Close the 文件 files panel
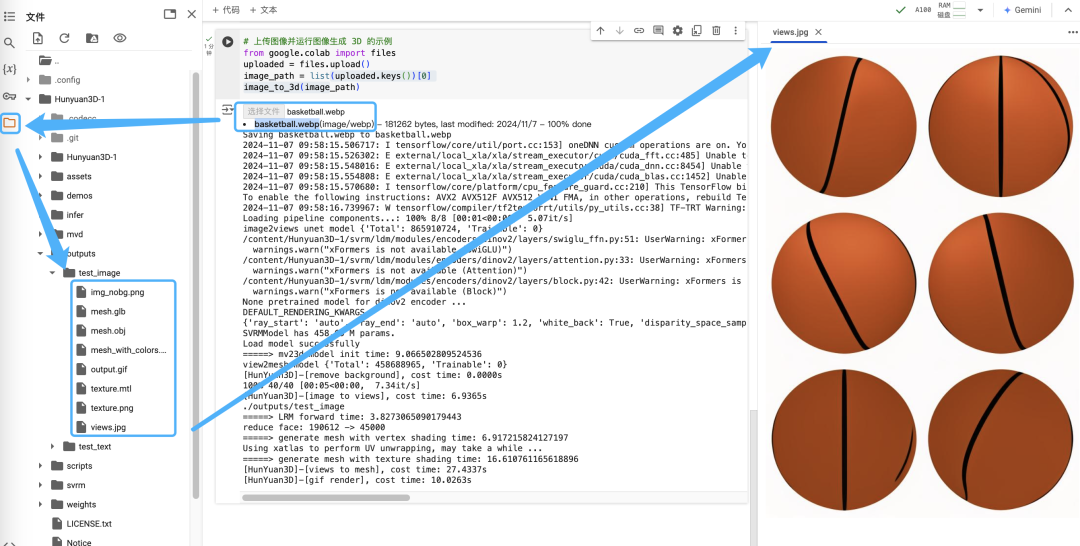This screenshot has width=1080, height=546. [x=191, y=14]
